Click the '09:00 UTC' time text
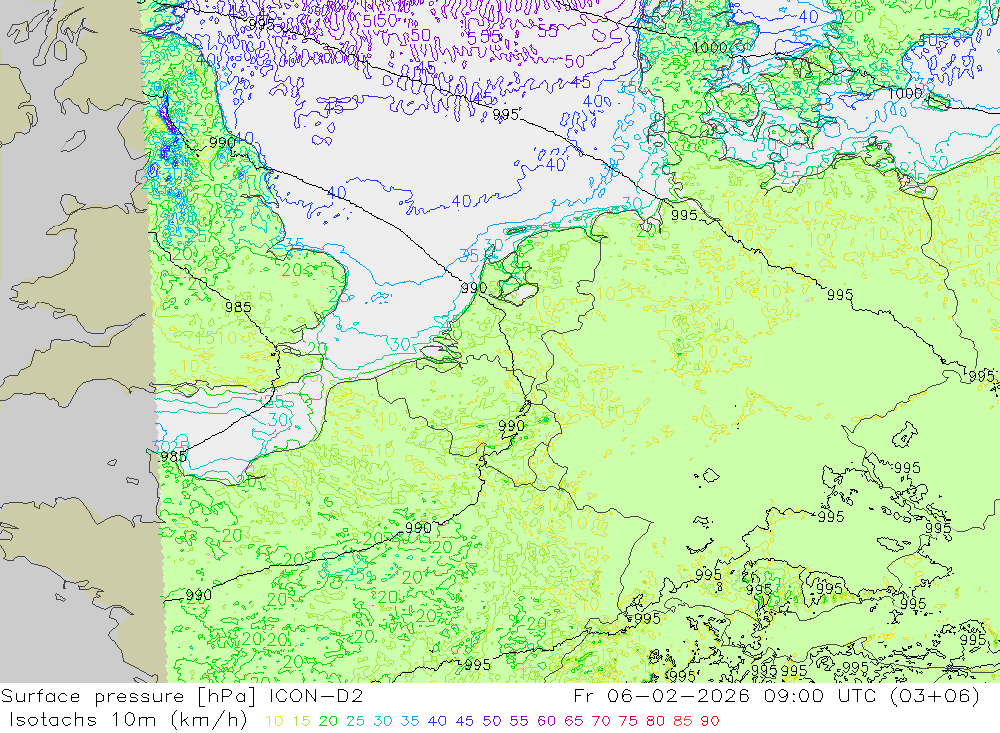Image resolution: width=1000 pixels, height=733 pixels. click(x=820, y=695)
